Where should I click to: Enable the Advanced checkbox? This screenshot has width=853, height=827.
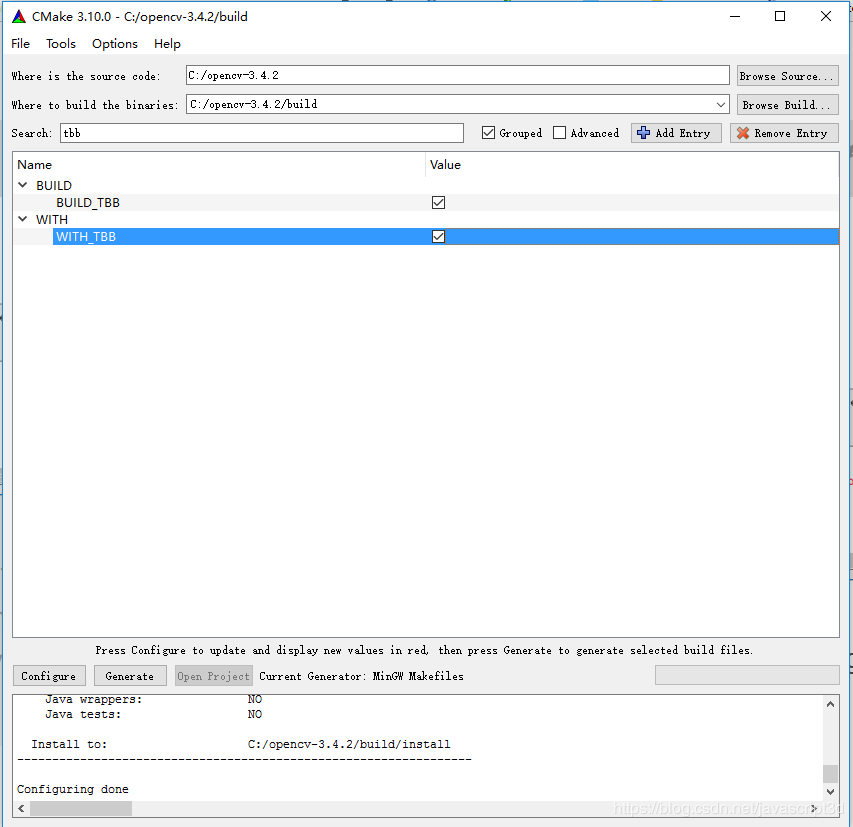(x=559, y=133)
